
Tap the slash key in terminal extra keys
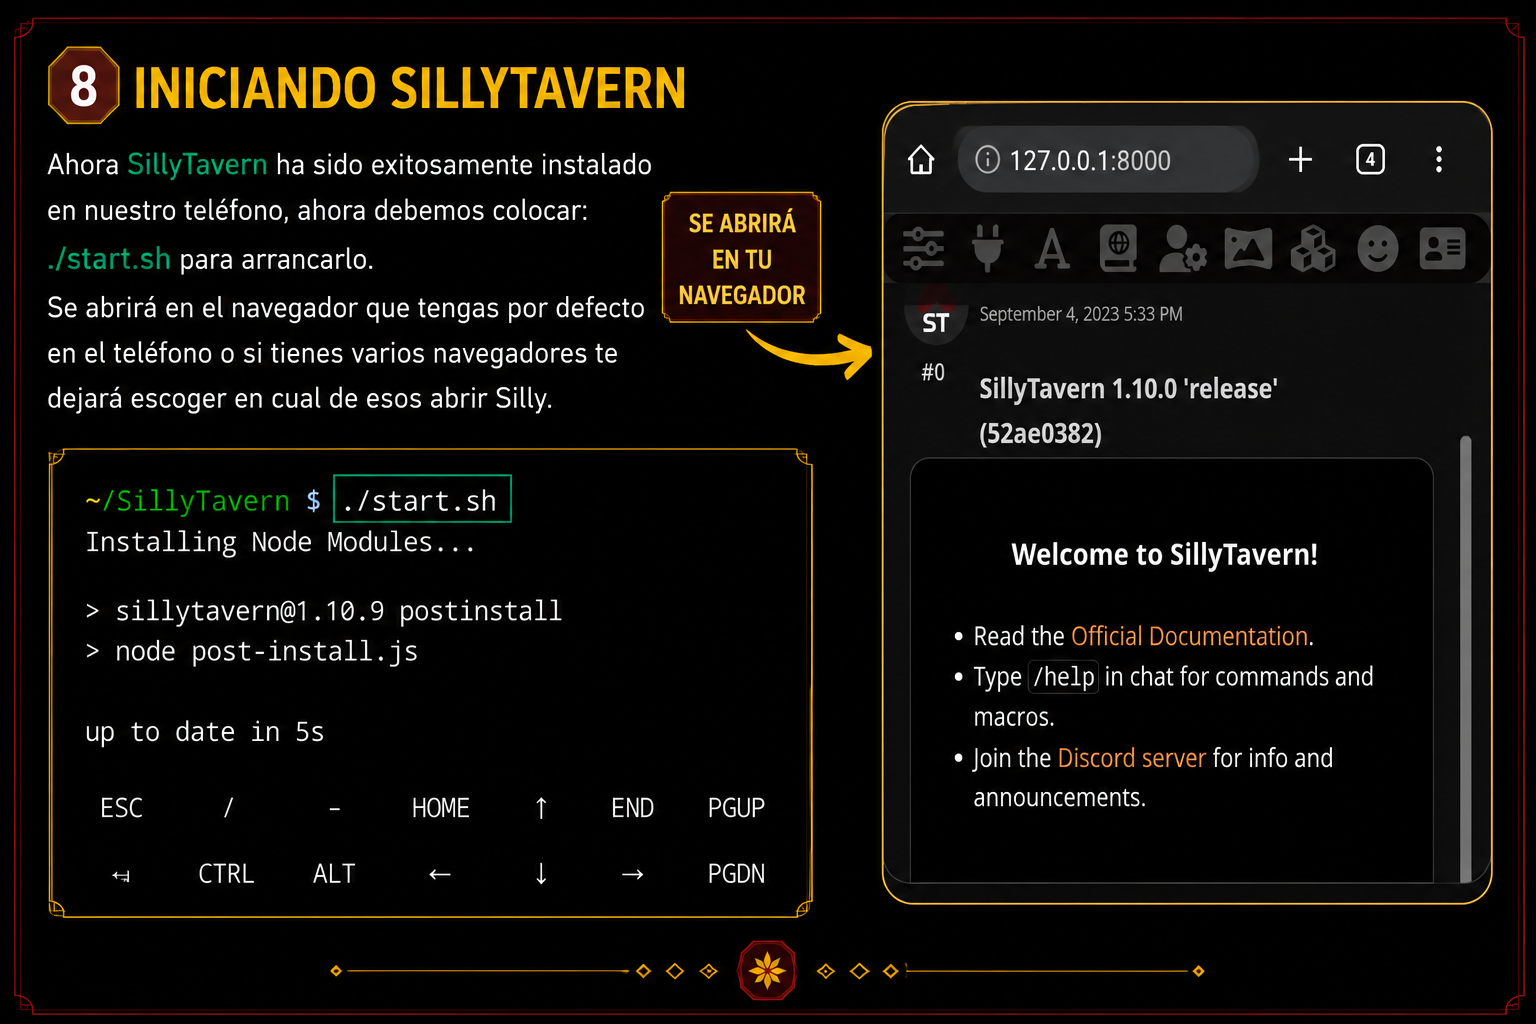coord(228,808)
